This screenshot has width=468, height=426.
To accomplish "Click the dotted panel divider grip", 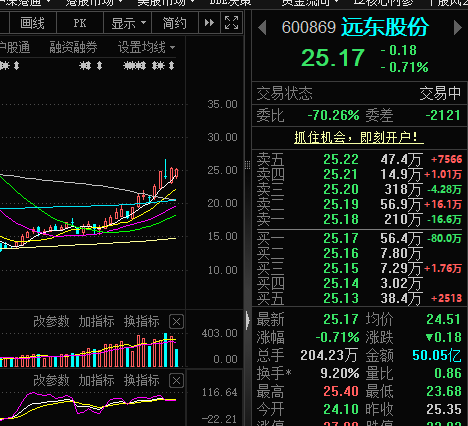I will coord(247,165).
